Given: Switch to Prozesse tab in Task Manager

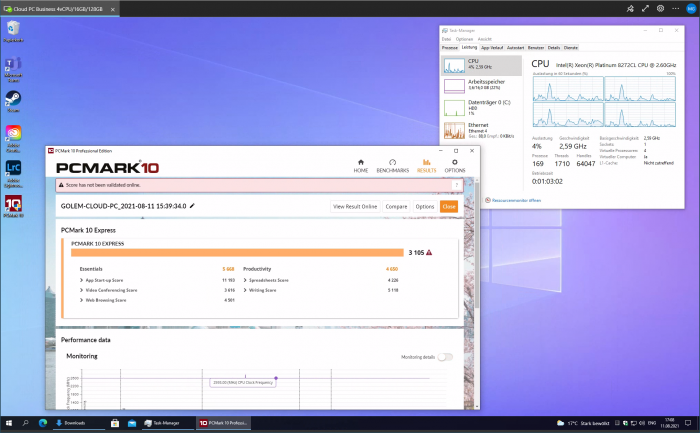Looking at the screenshot, I should click(450, 47).
